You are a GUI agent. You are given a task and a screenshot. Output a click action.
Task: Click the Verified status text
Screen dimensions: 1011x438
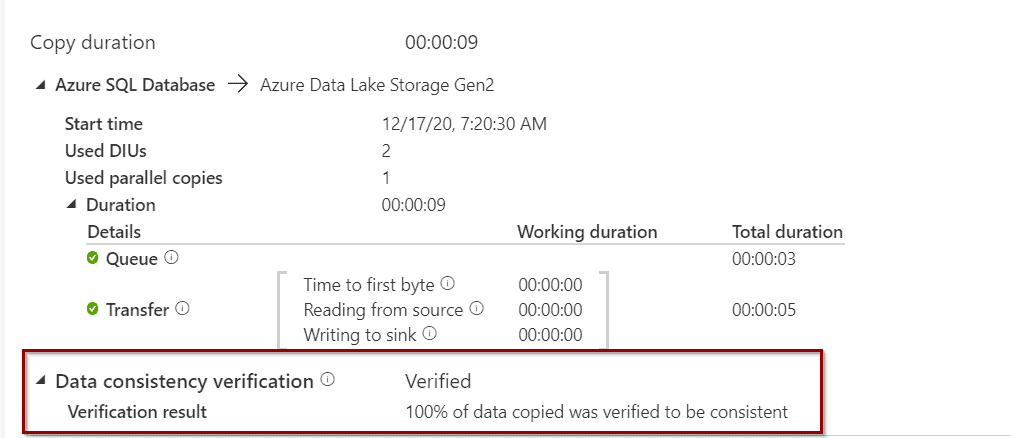(x=438, y=381)
